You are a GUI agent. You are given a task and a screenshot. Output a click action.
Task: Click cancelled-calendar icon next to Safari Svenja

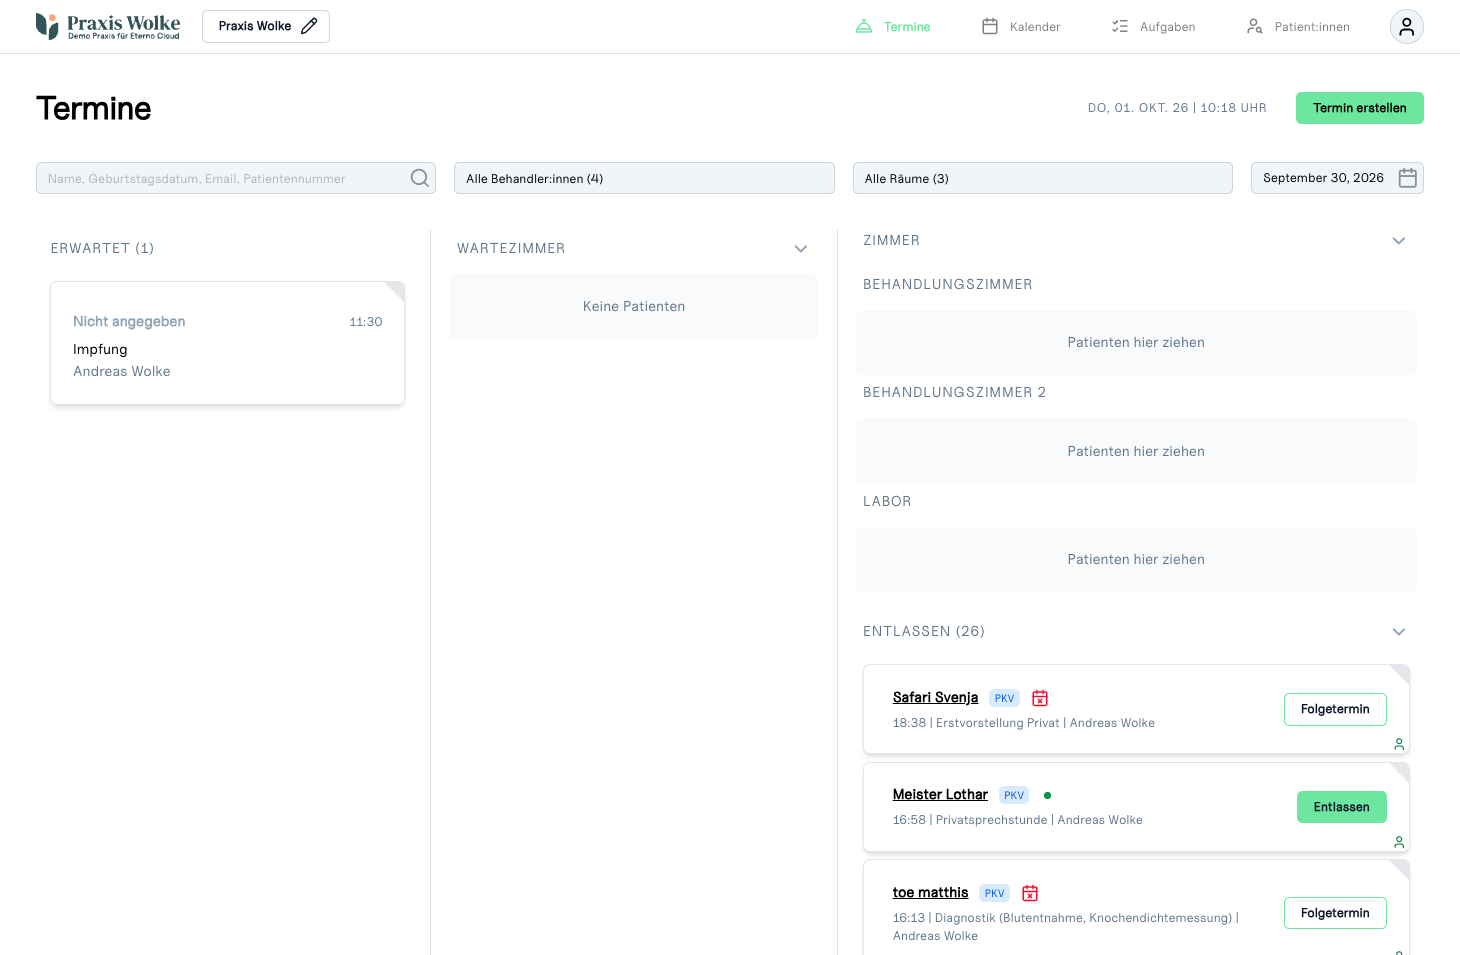1040,698
